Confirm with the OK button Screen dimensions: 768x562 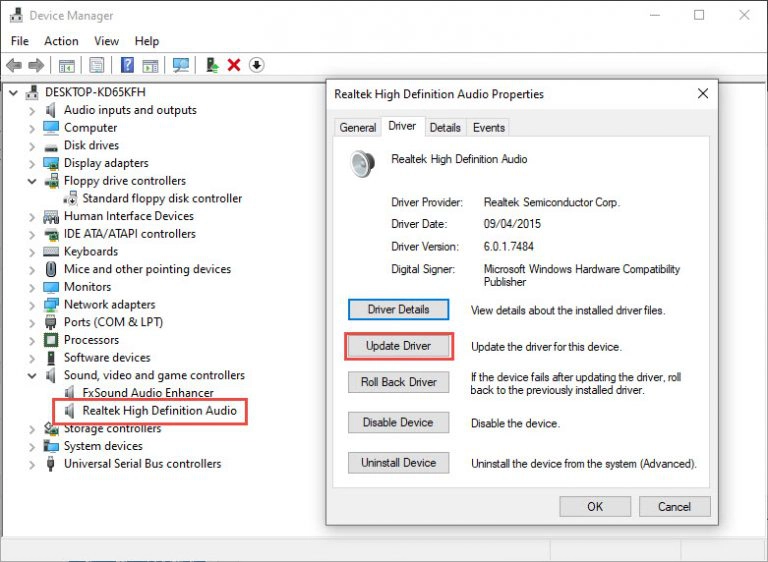click(595, 507)
